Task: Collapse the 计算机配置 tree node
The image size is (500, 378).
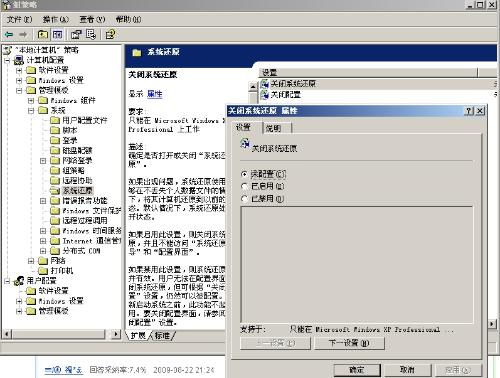Action: [7, 60]
